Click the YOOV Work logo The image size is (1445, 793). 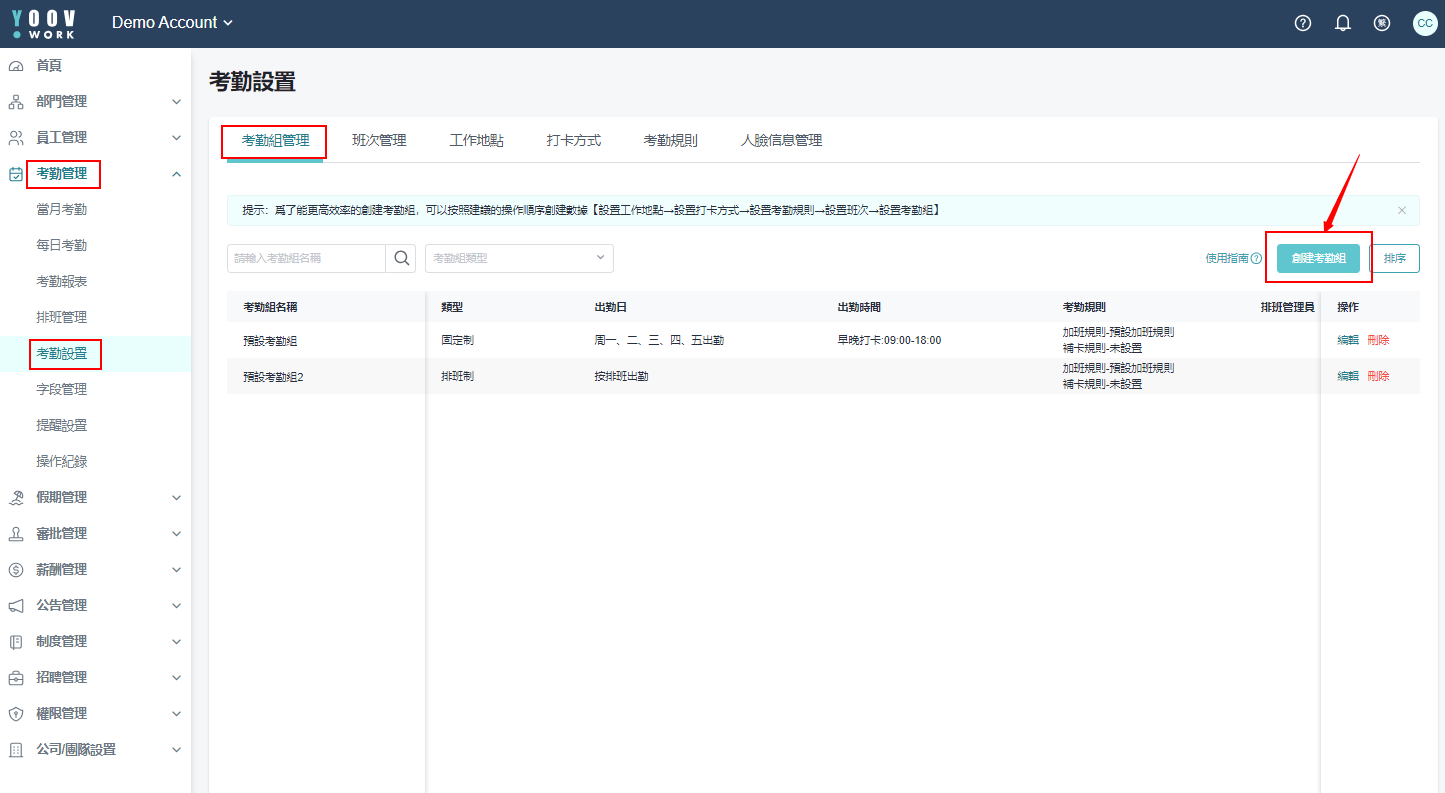[x=44, y=24]
